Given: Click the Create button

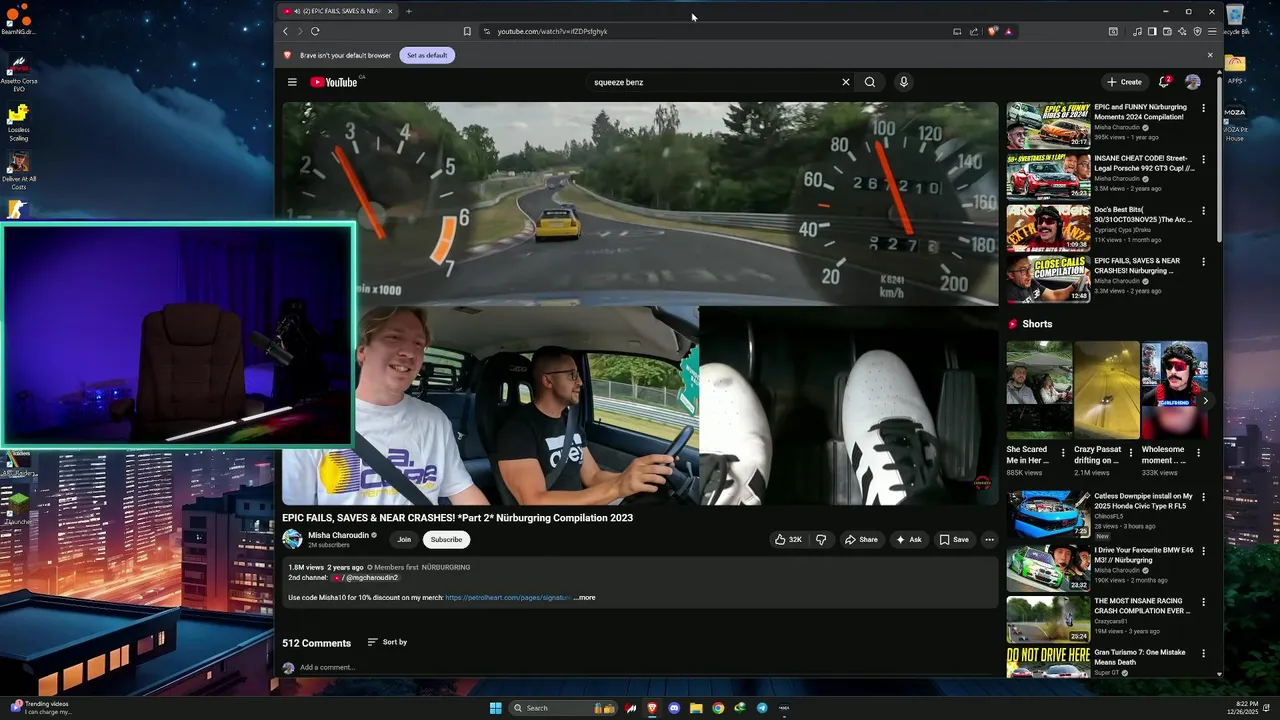Looking at the screenshot, I should pyautogui.click(x=1124, y=82).
